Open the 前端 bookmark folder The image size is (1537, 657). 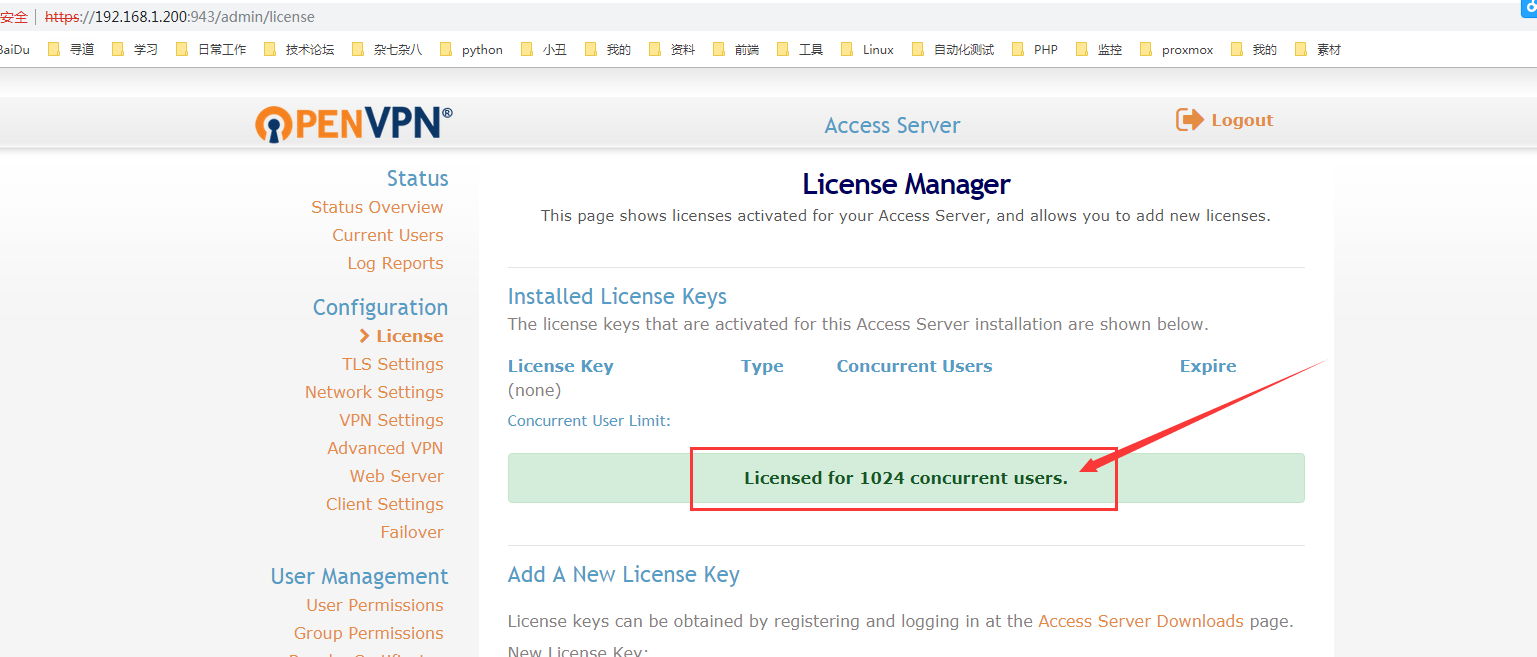click(736, 49)
